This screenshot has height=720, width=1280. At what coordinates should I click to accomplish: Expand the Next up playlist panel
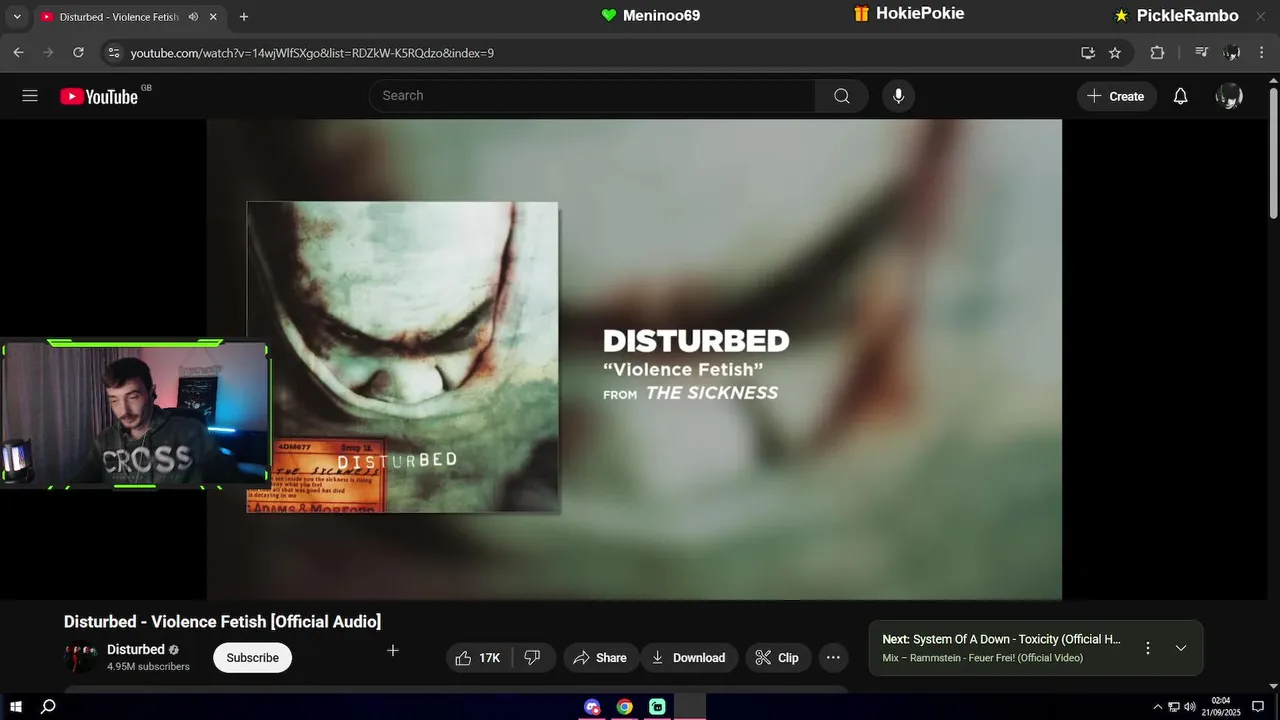(1181, 648)
